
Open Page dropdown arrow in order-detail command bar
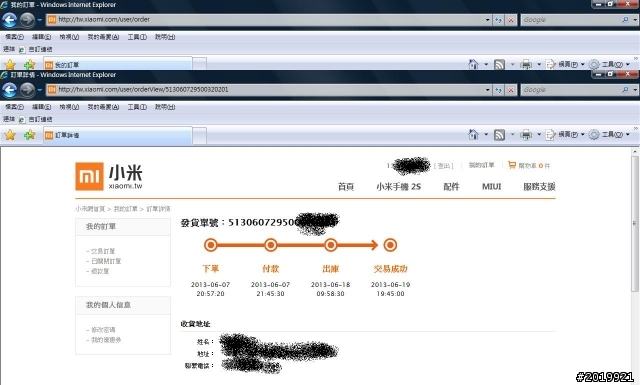pyautogui.click(x=582, y=134)
